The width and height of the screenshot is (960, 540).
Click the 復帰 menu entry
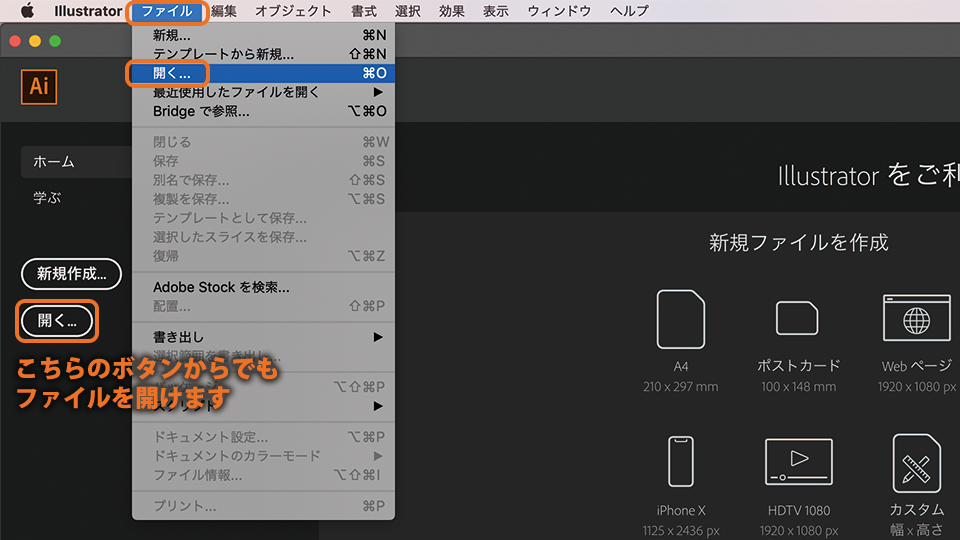point(263,256)
